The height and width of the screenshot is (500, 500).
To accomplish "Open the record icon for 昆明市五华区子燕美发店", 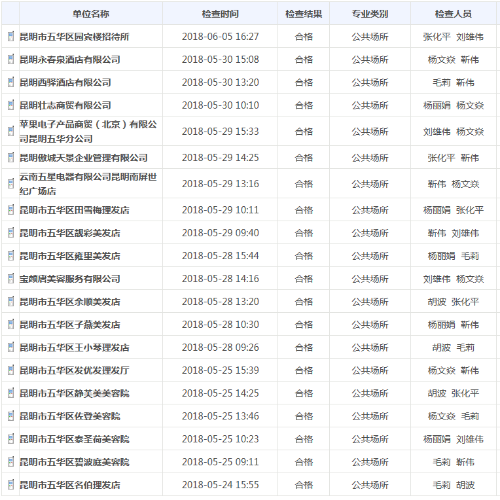I will (x=11, y=324).
